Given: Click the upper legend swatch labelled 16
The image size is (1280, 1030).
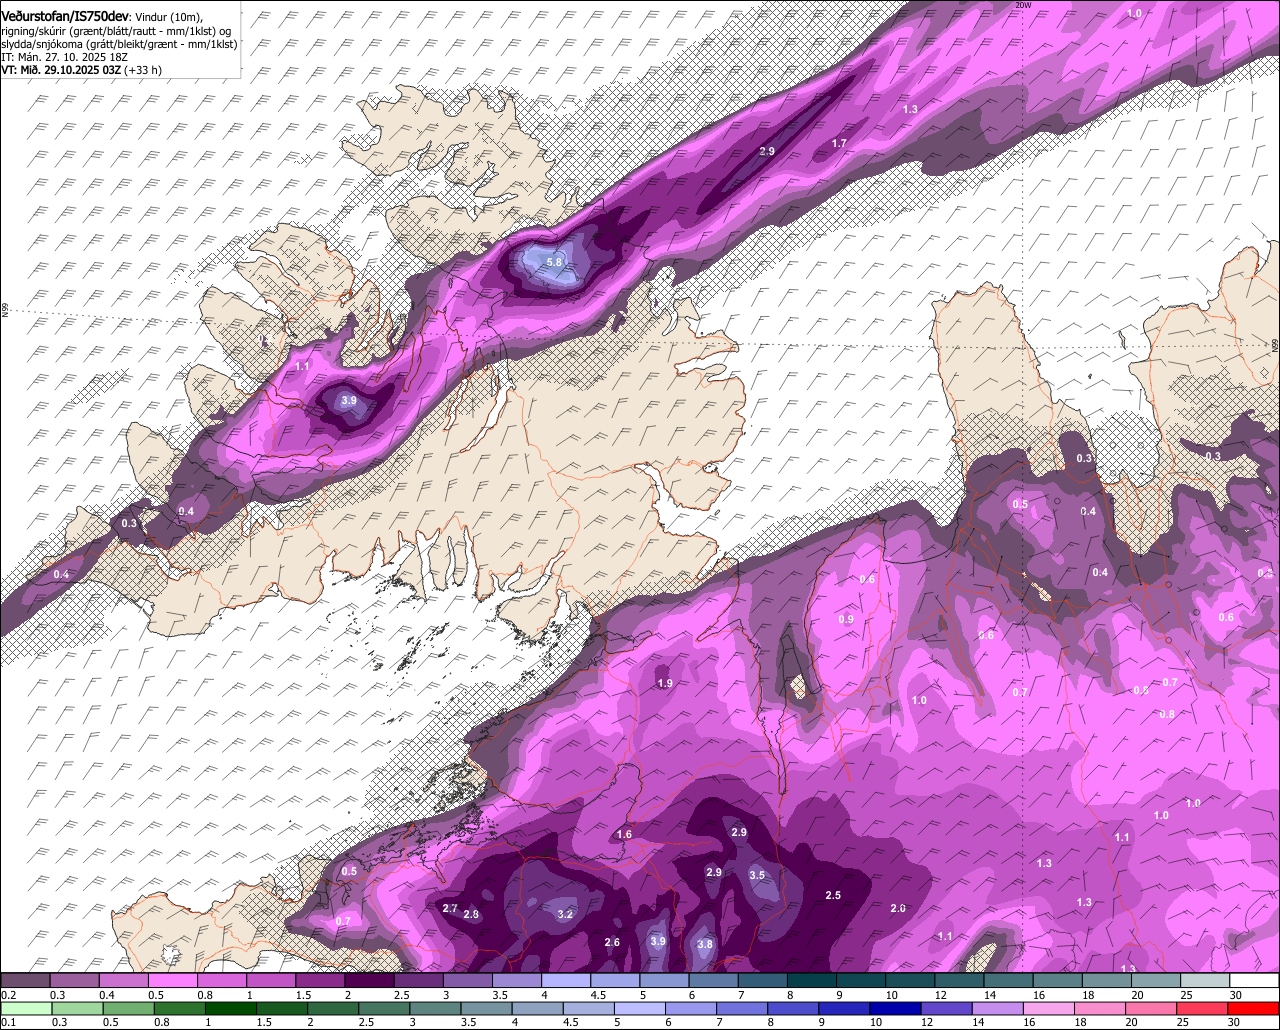Looking at the screenshot, I should [1058, 981].
